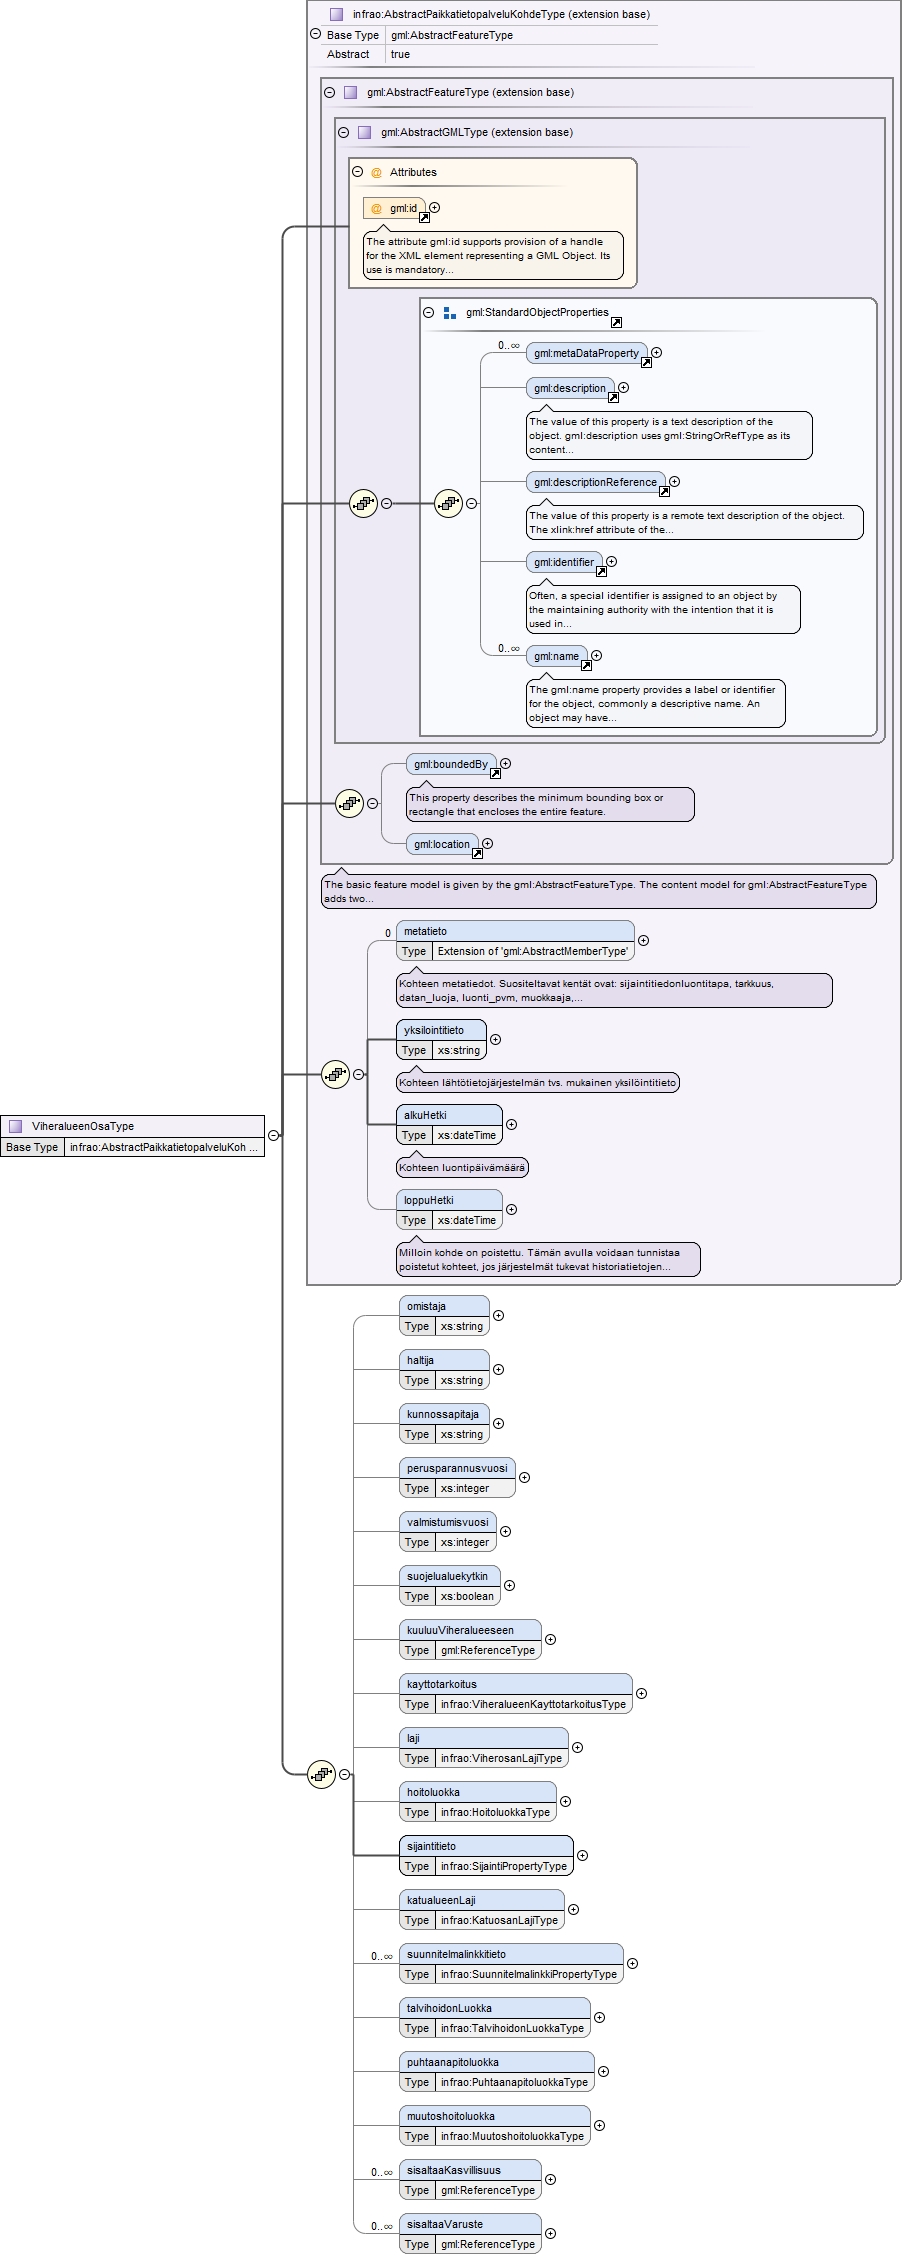
Task: Click Abstract true property value
Action: coord(400,54)
